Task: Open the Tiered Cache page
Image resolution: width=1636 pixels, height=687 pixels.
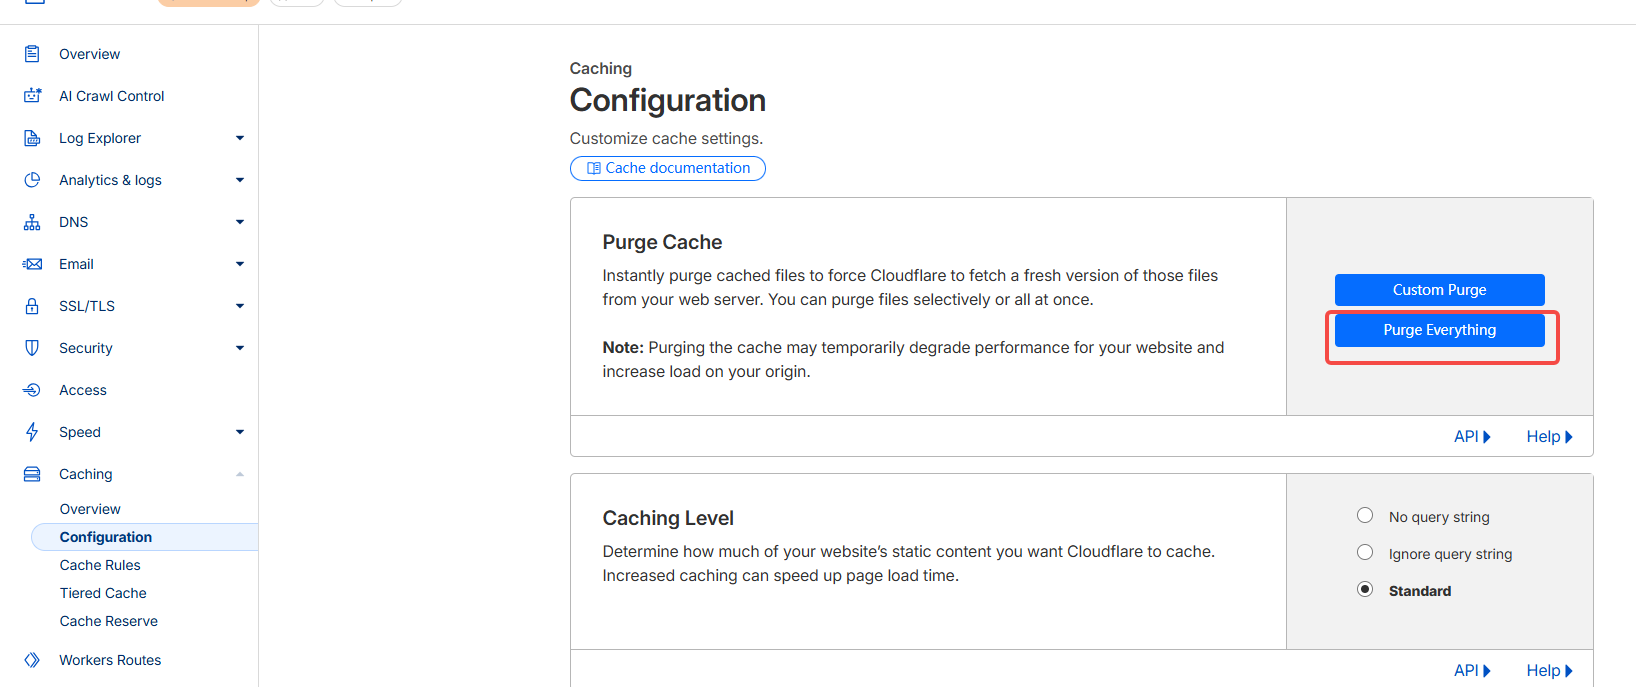Action: click(103, 592)
